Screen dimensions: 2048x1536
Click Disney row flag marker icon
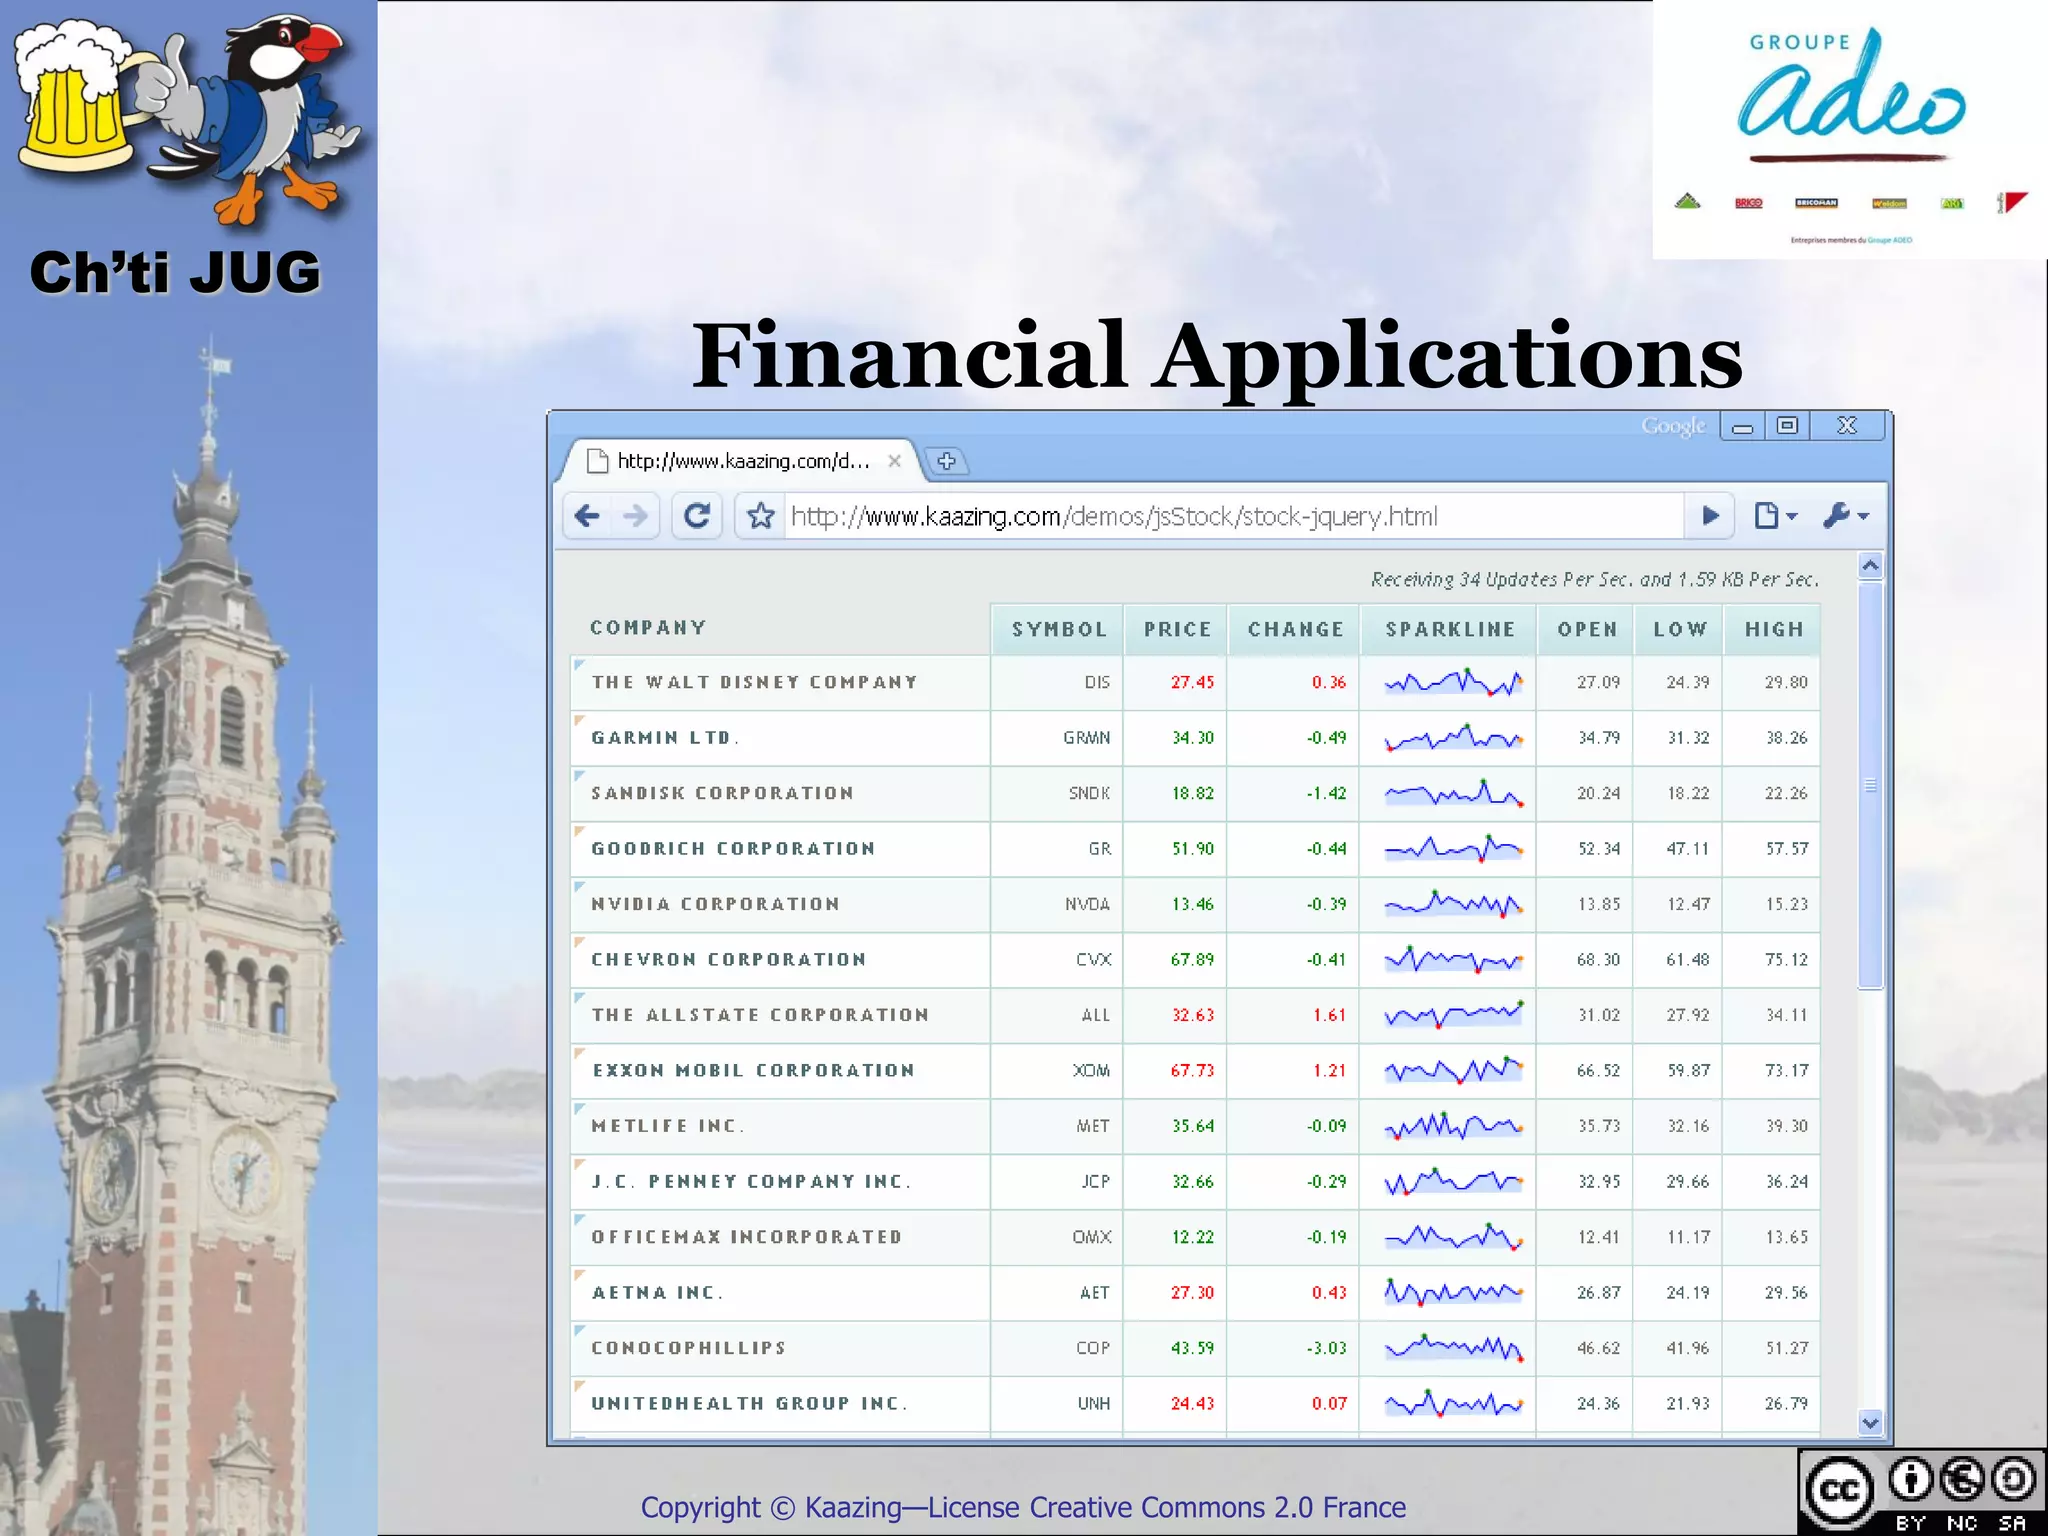point(579,664)
